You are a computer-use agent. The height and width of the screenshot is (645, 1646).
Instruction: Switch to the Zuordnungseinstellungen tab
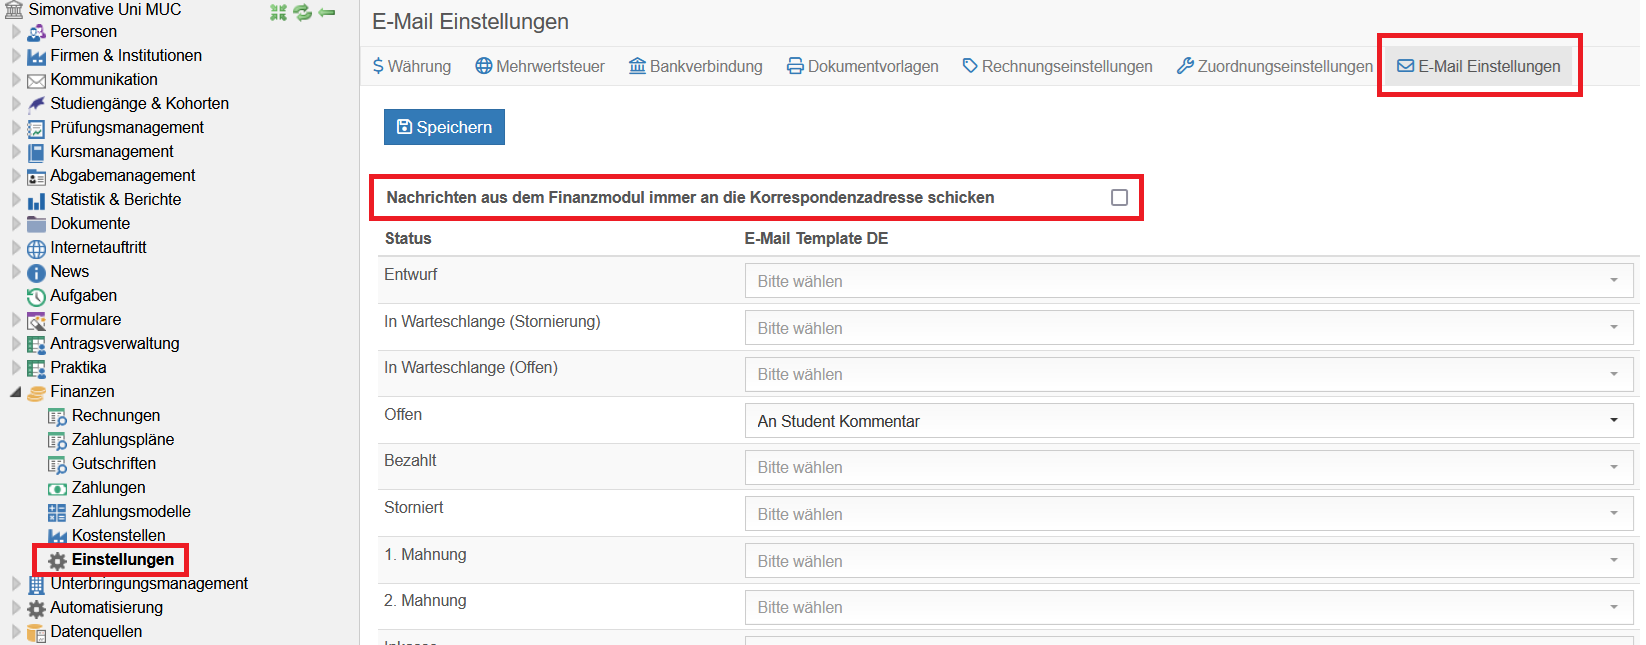click(1275, 66)
